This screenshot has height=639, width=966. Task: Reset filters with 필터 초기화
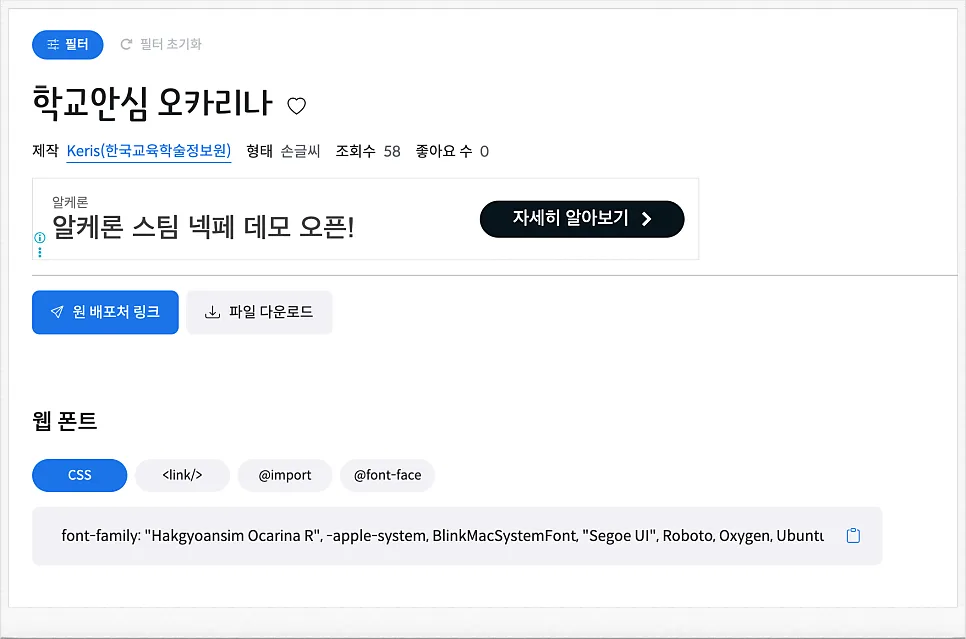161,44
